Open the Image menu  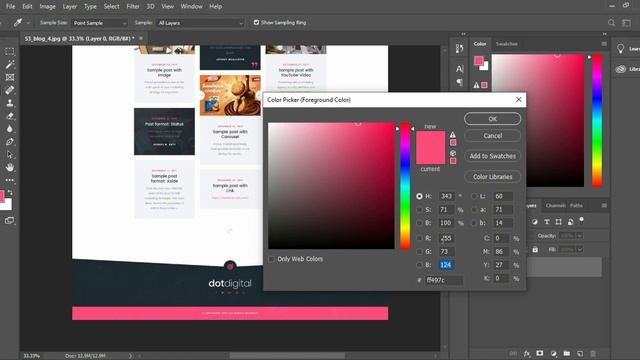coord(47,7)
